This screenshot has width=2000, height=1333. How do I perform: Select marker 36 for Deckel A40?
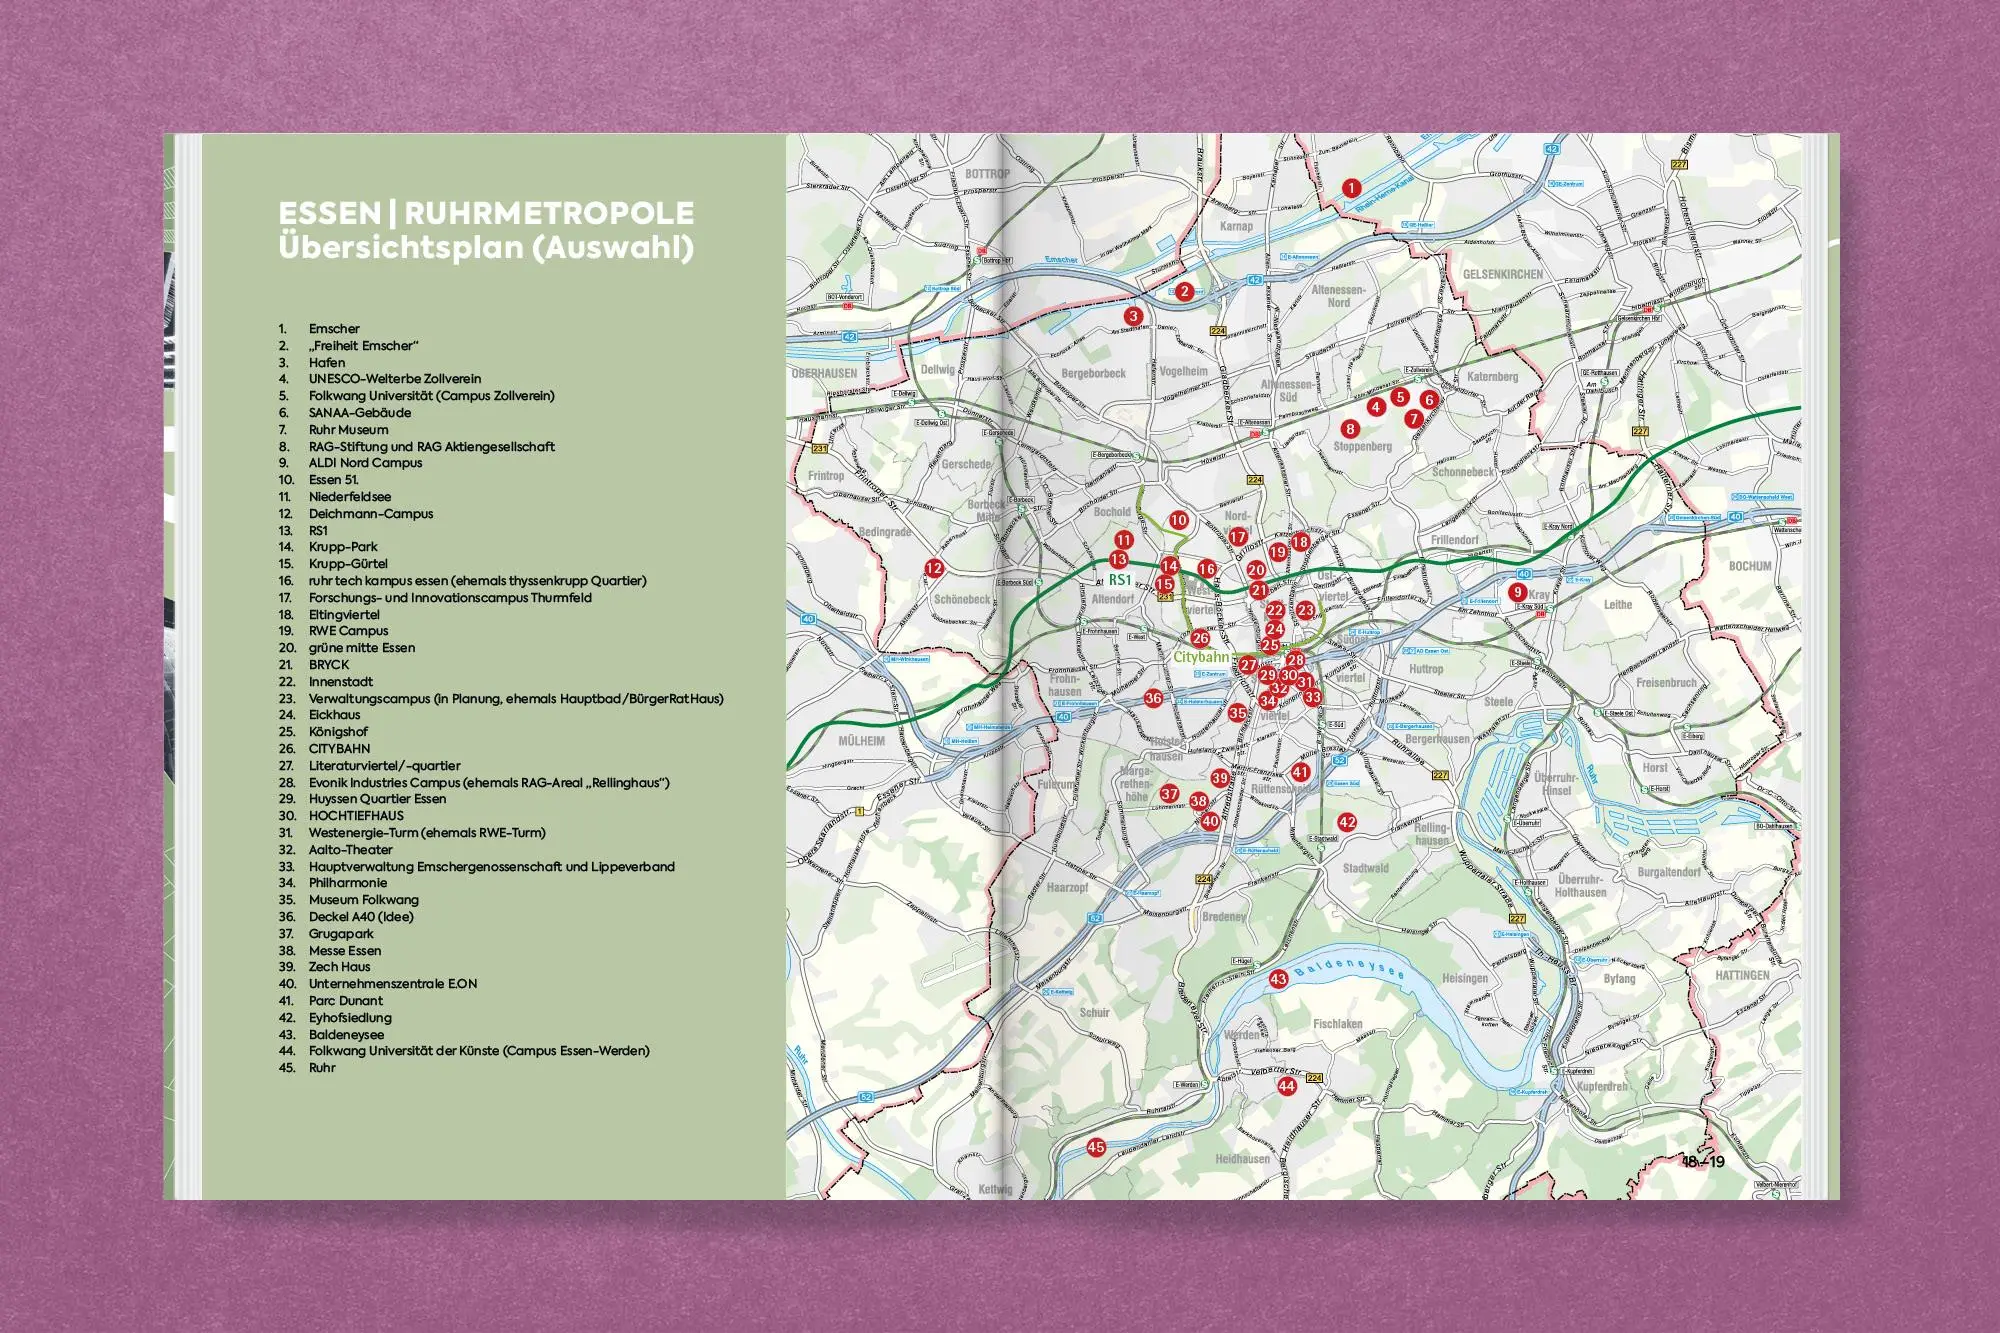pyautogui.click(x=1153, y=698)
